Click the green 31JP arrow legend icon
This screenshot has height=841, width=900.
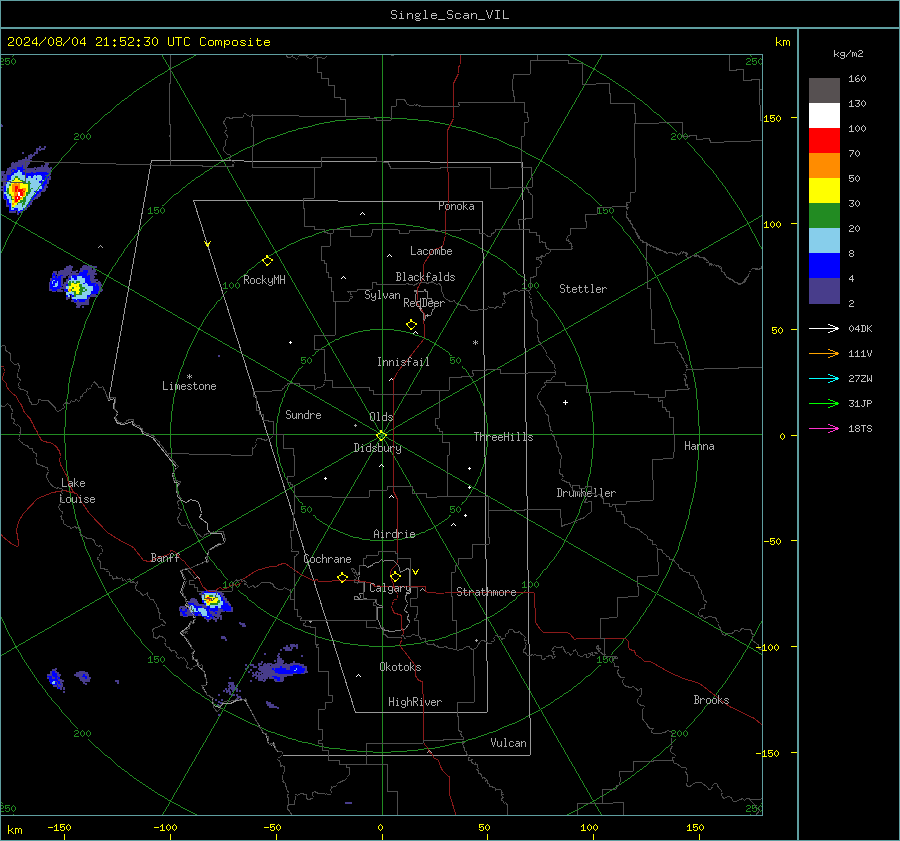click(824, 404)
